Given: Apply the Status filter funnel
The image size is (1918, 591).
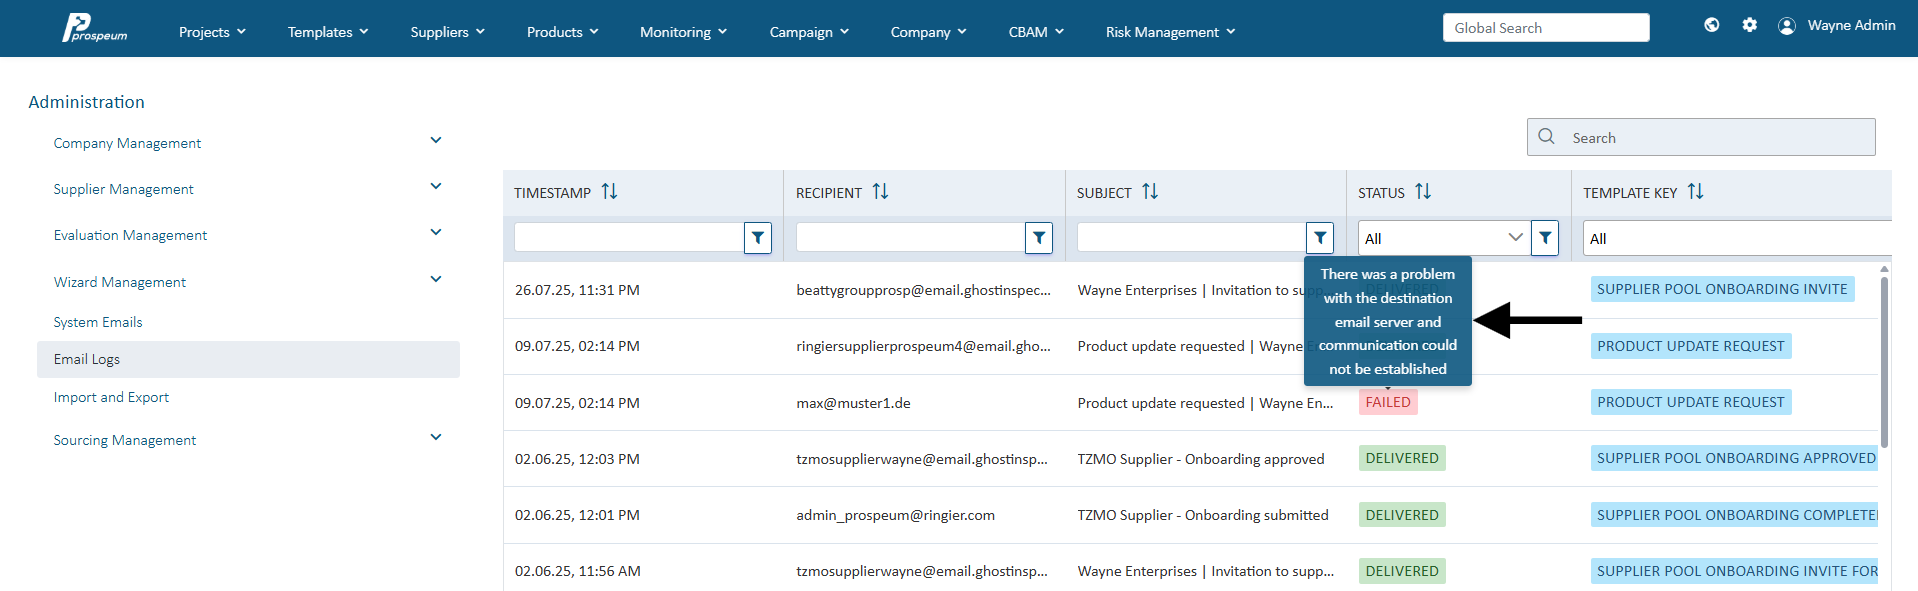Looking at the screenshot, I should (x=1545, y=238).
